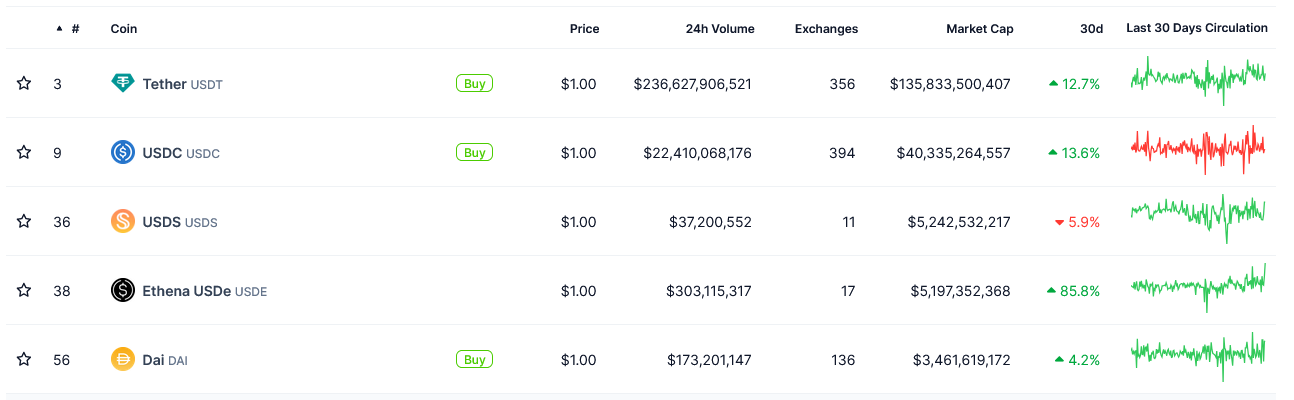Click the Dai coin logo icon

(122, 360)
